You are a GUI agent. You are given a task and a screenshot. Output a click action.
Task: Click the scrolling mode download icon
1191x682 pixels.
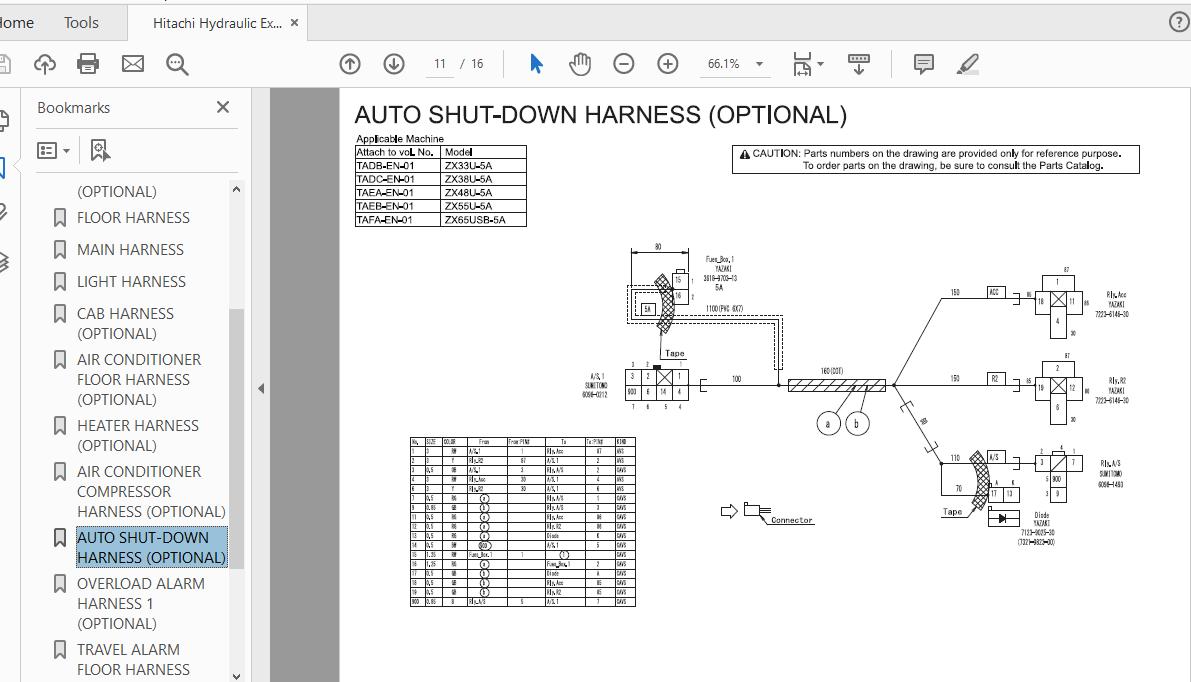click(x=858, y=64)
